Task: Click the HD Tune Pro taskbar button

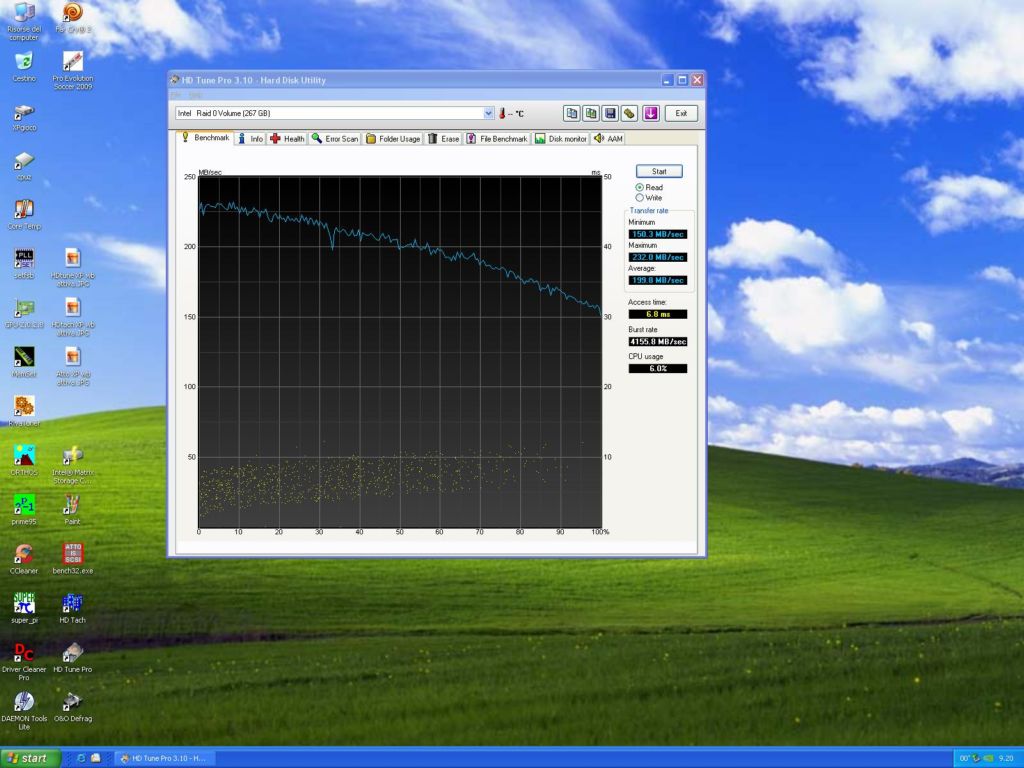Action: (x=165, y=758)
